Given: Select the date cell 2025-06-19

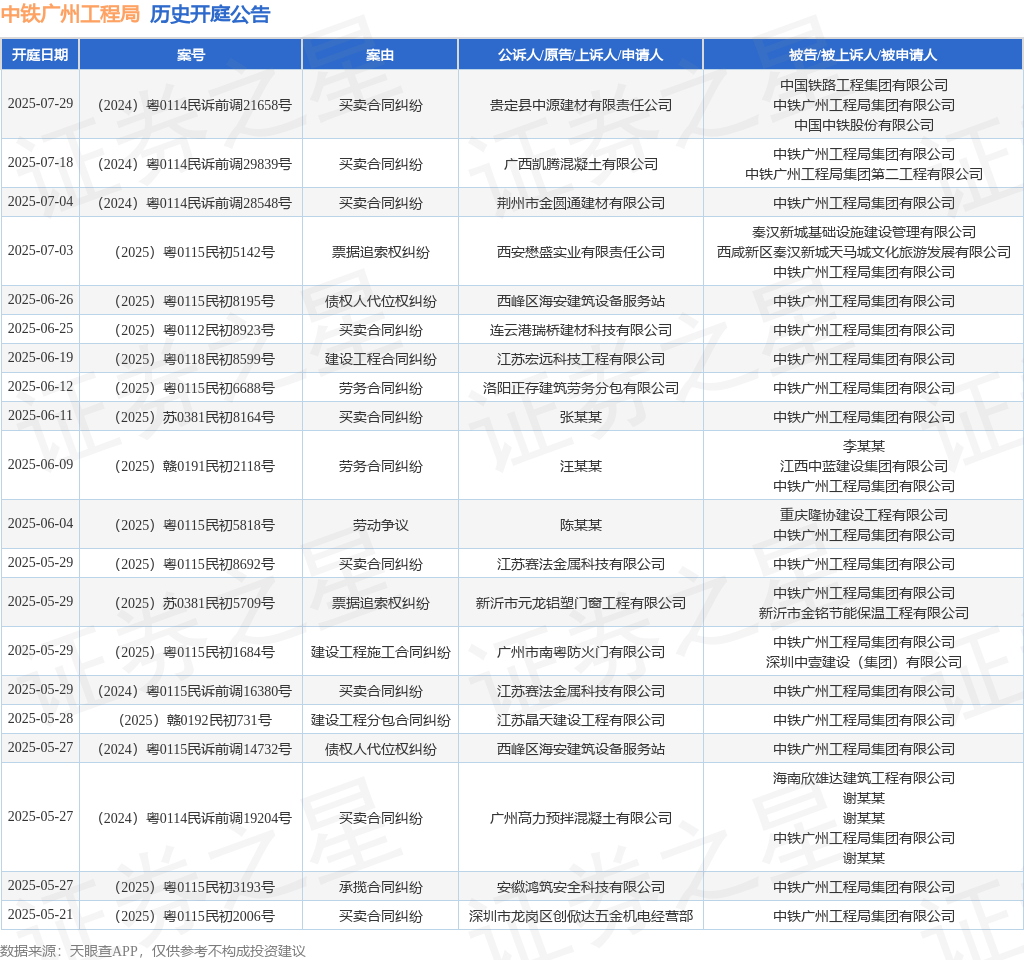Looking at the screenshot, I should click(x=40, y=358).
